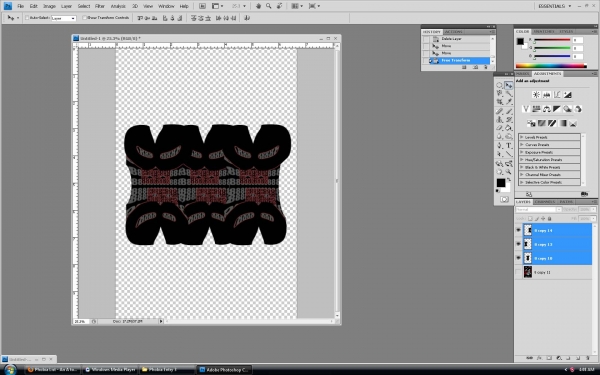Choose the Eraser tool
600x375 pixels.
point(500,128)
